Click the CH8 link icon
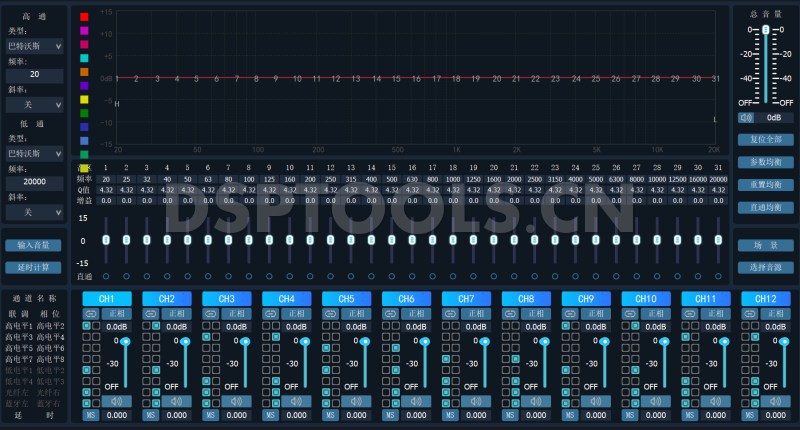 coord(509,314)
